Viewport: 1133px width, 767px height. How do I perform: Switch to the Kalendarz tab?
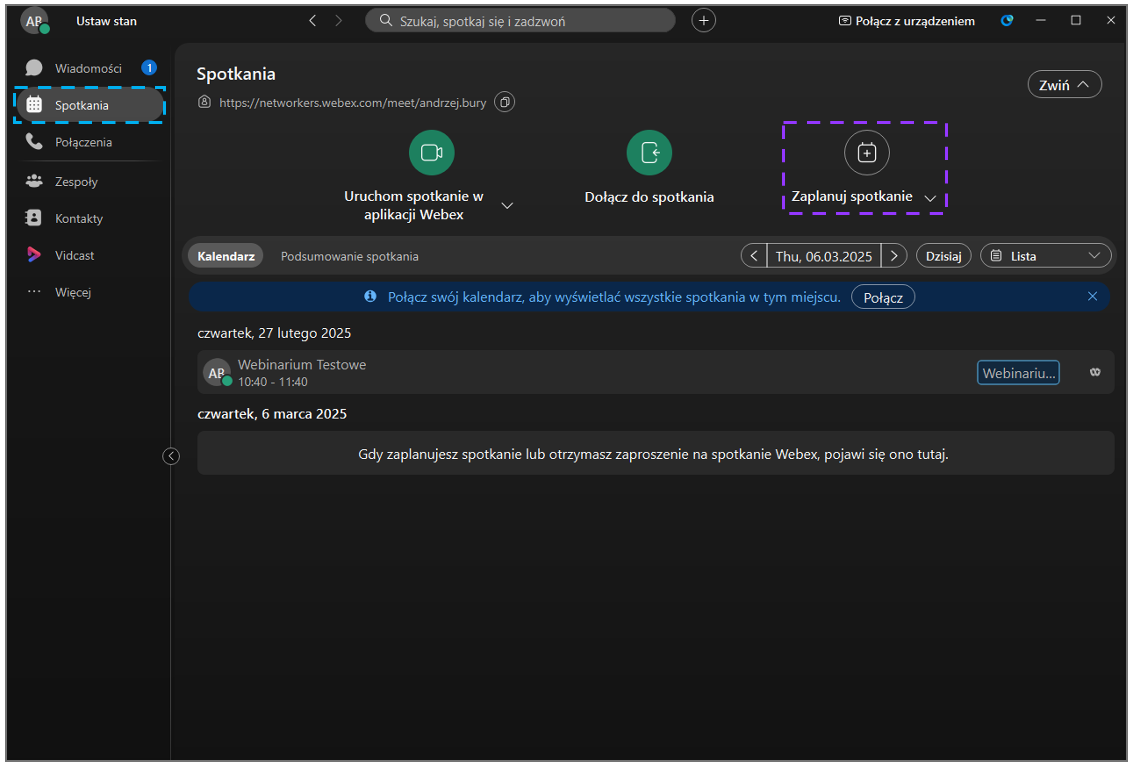point(225,257)
